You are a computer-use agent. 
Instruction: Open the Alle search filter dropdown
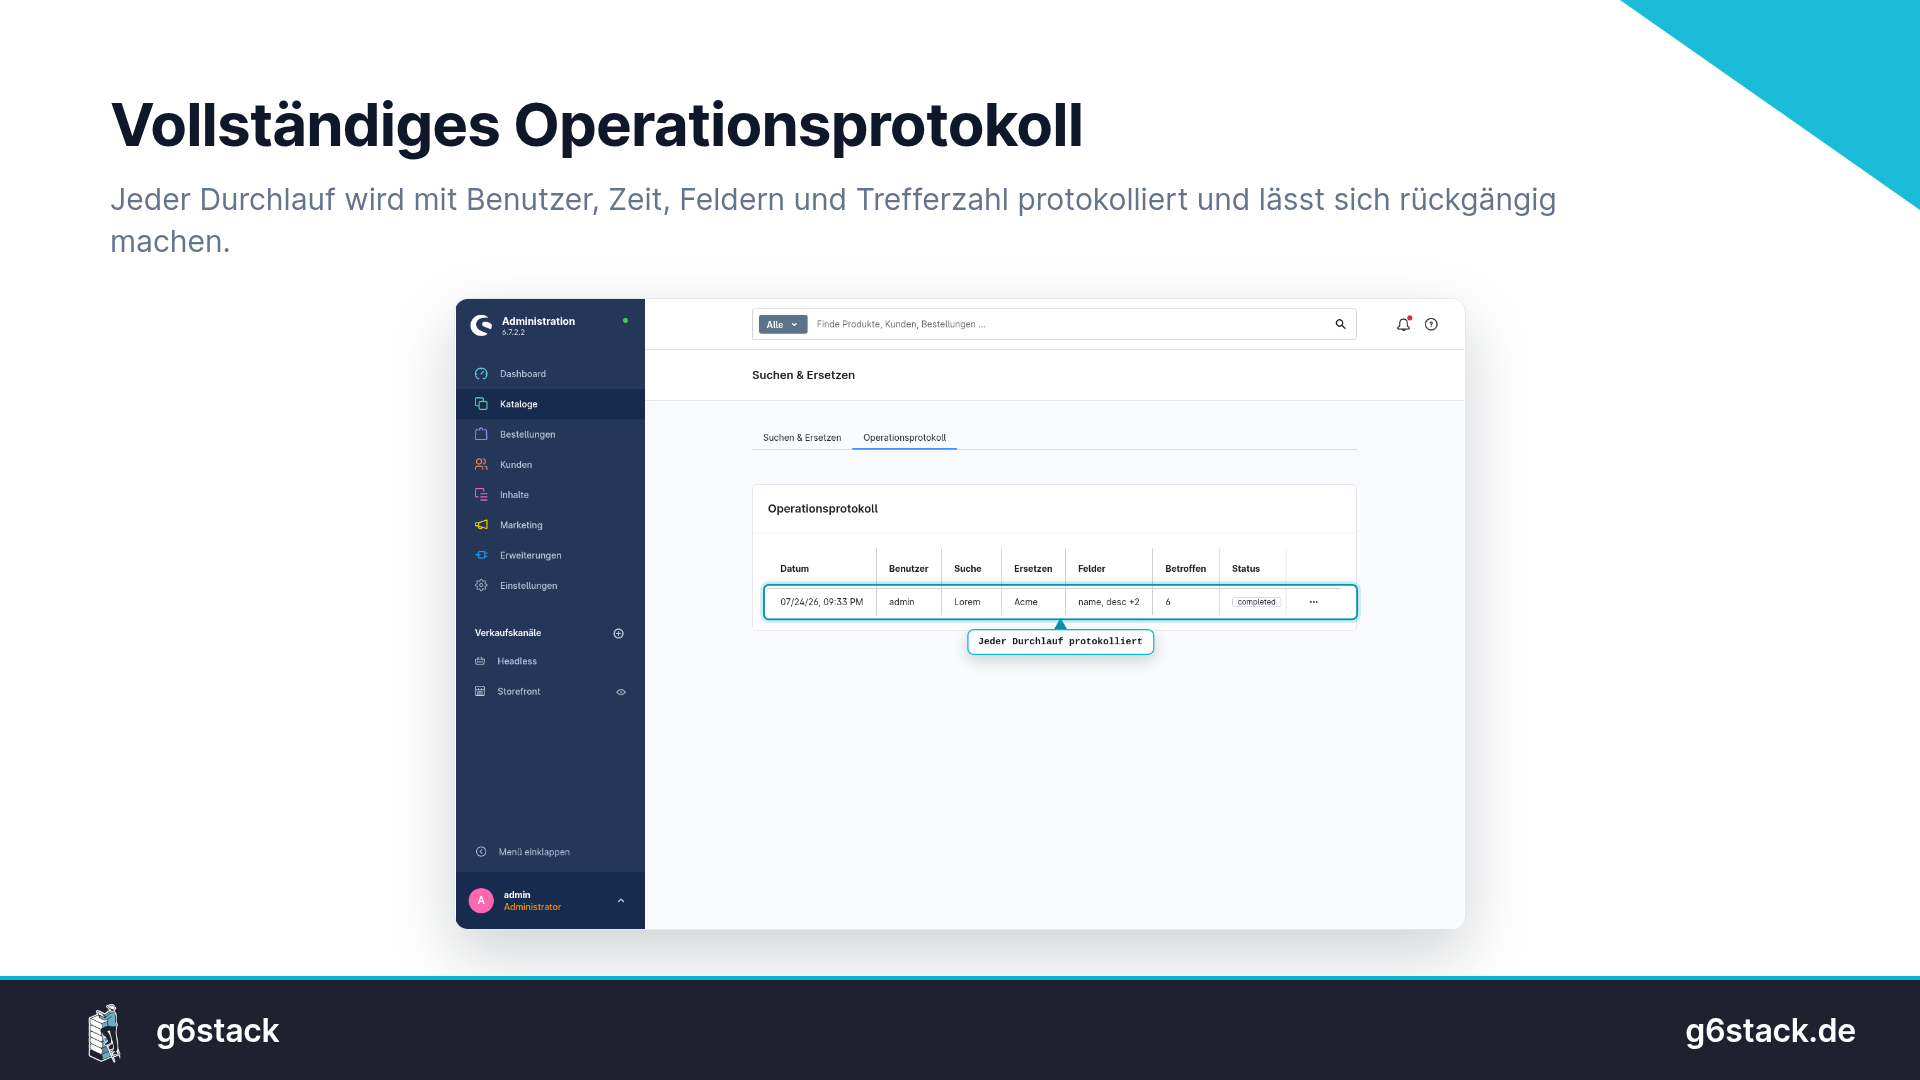click(x=783, y=324)
